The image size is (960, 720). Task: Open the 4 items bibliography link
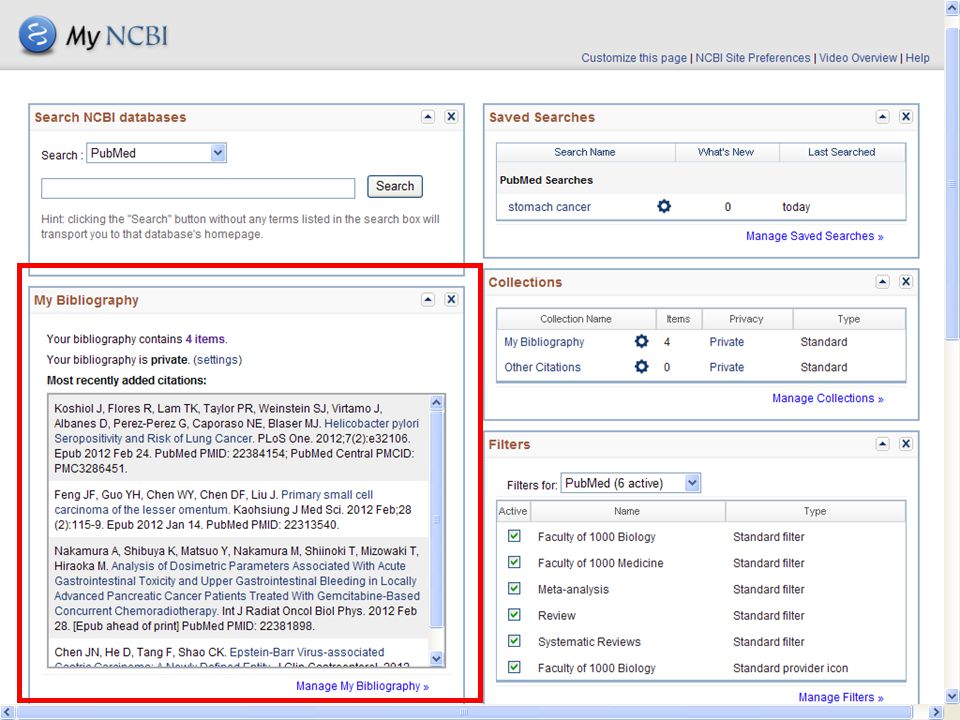point(205,339)
